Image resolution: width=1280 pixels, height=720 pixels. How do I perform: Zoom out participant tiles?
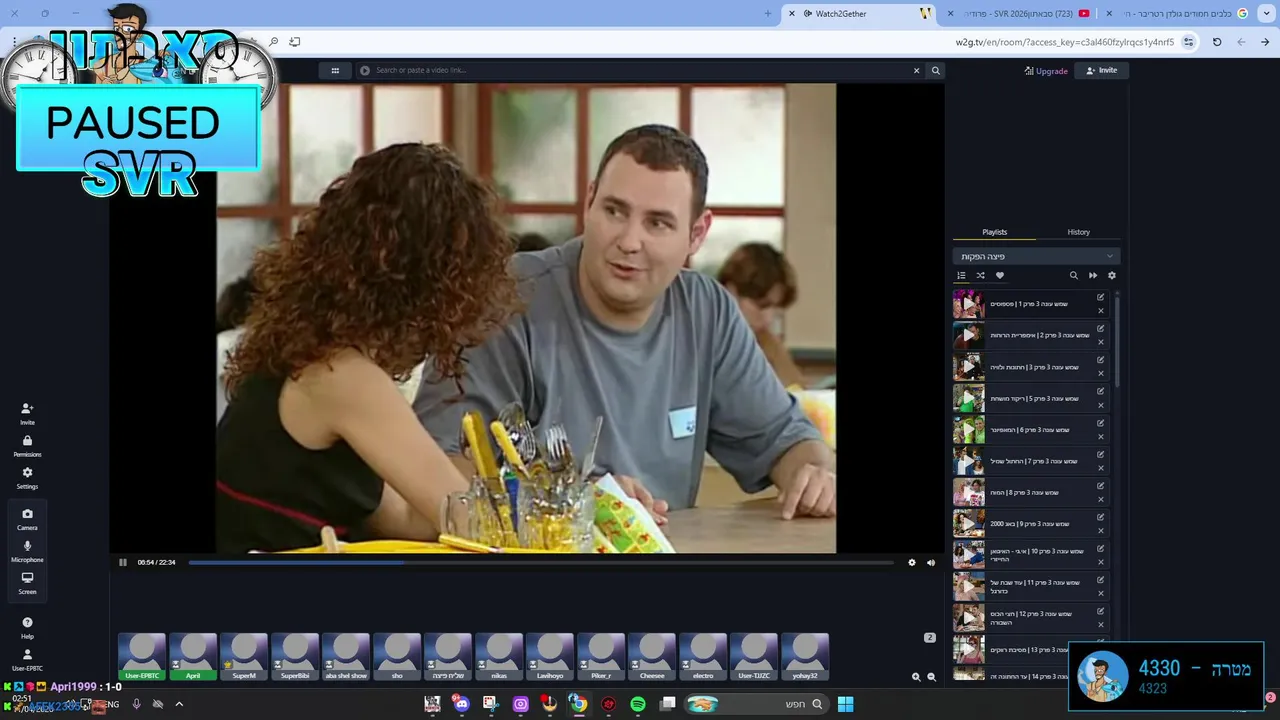coord(931,677)
